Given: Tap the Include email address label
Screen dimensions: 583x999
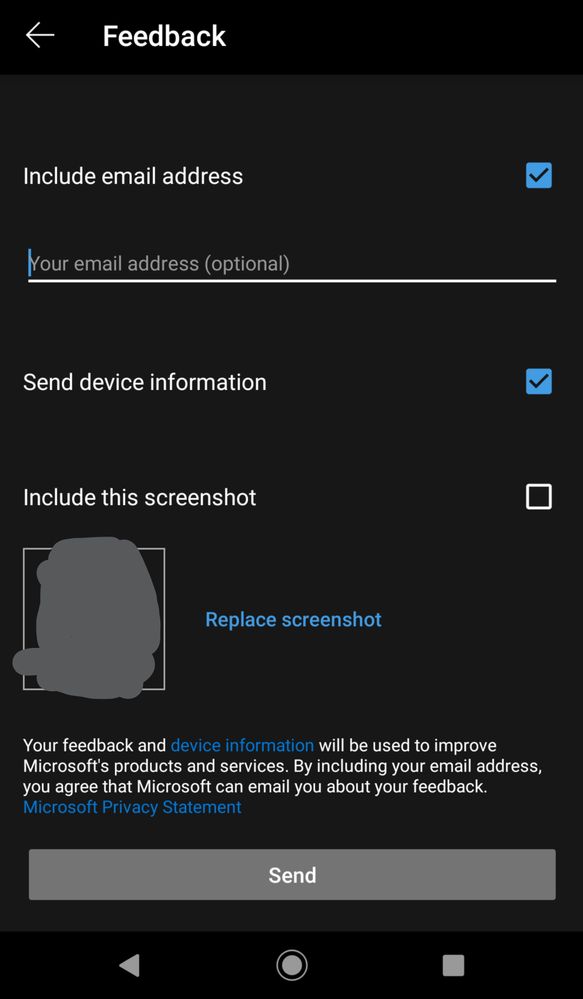Looking at the screenshot, I should [133, 176].
